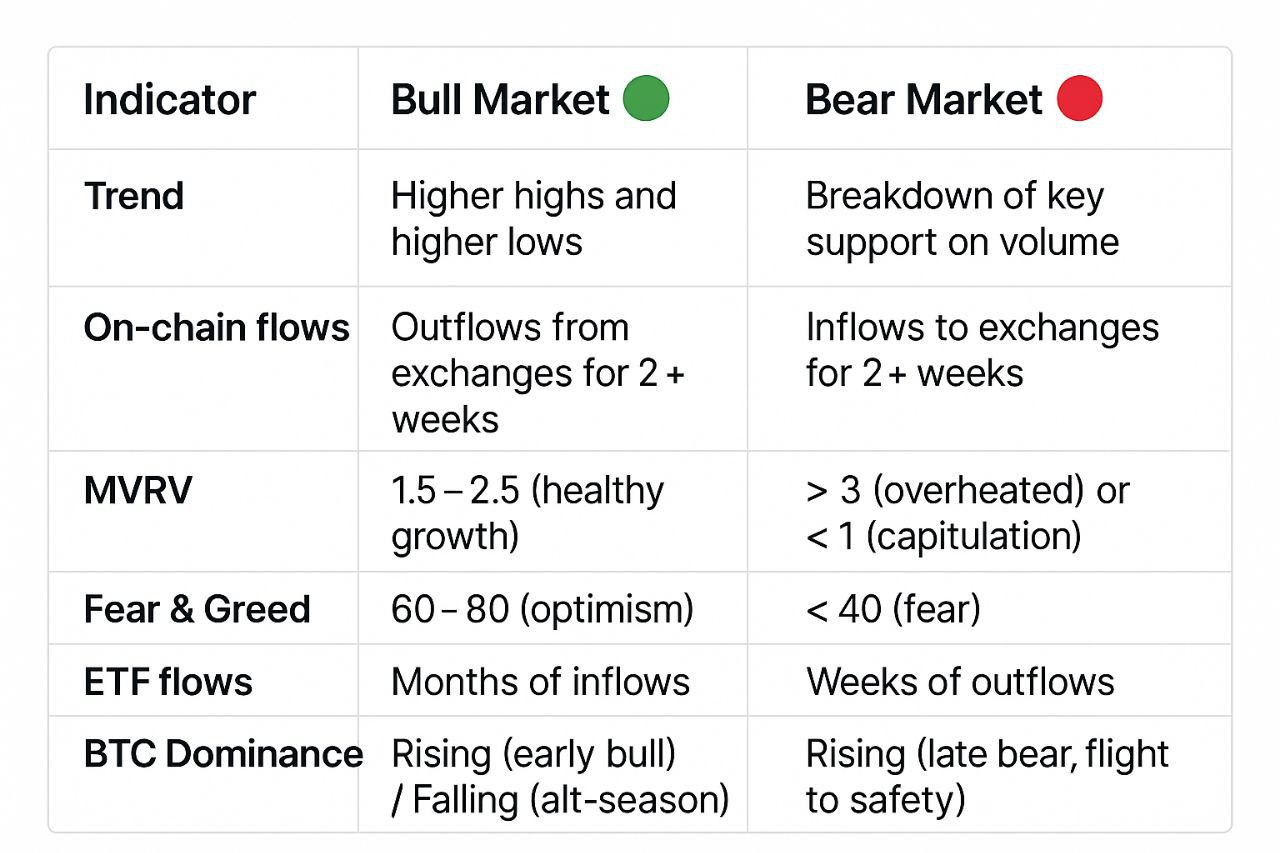Viewport: 1280px width, 853px height.
Task: Click the '1.5 – 2.5 (healthy growth)' cell
Action: (527, 513)
